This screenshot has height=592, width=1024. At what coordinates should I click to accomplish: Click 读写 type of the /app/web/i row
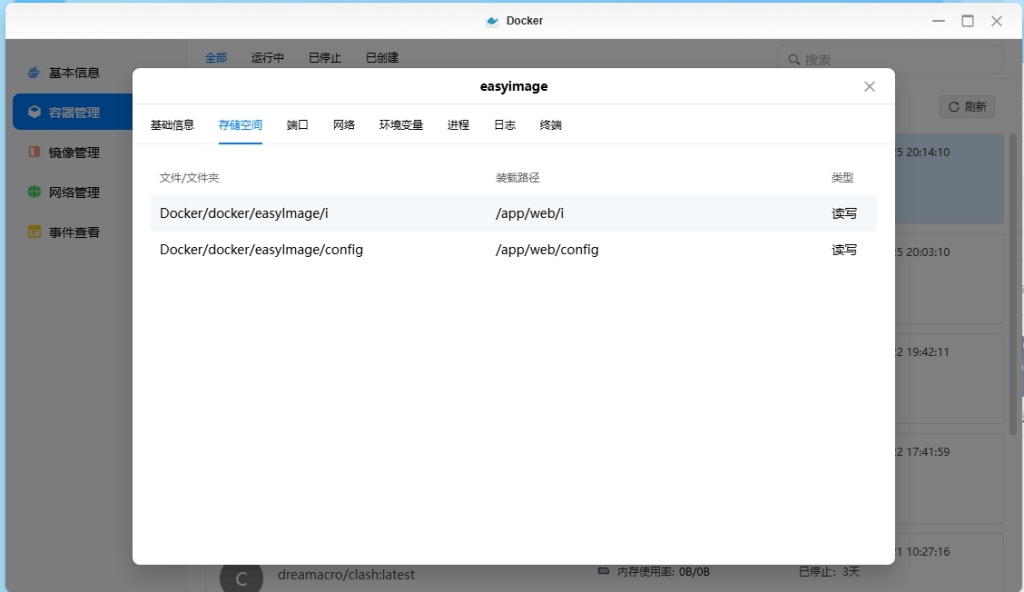[x=844, y=213]
